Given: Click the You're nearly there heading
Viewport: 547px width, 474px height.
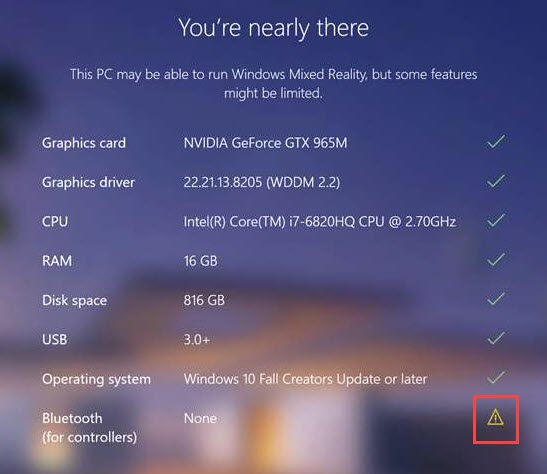Looking at the screenshot, I should point(274,28).
